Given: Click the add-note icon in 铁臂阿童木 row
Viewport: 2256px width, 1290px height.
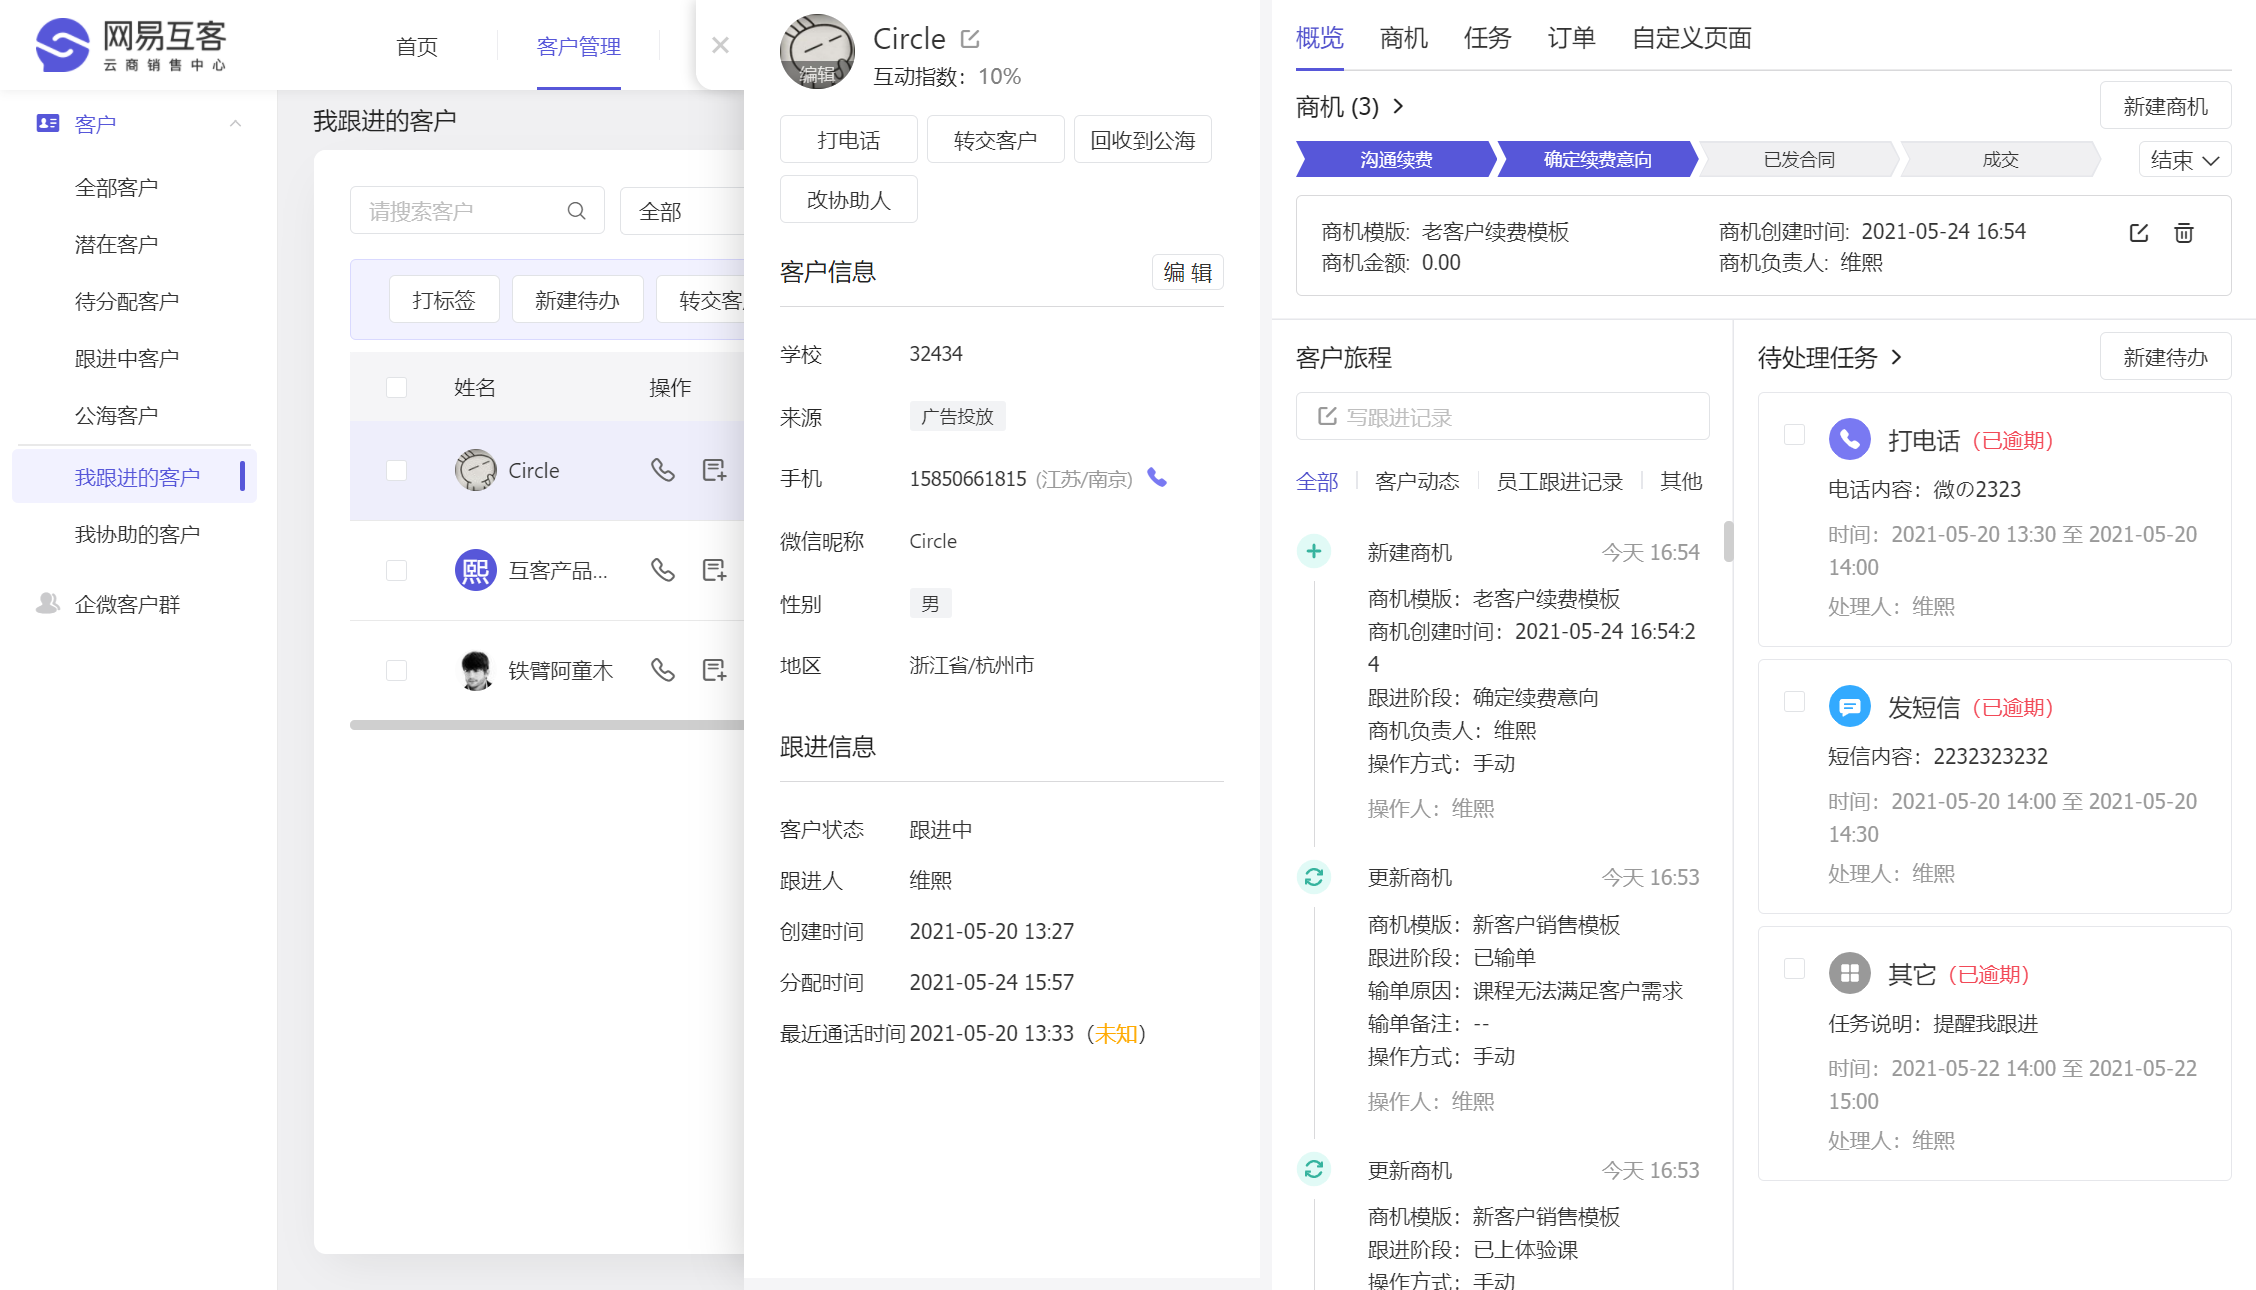Looking at the screenshot, I should tap(714, 670).
